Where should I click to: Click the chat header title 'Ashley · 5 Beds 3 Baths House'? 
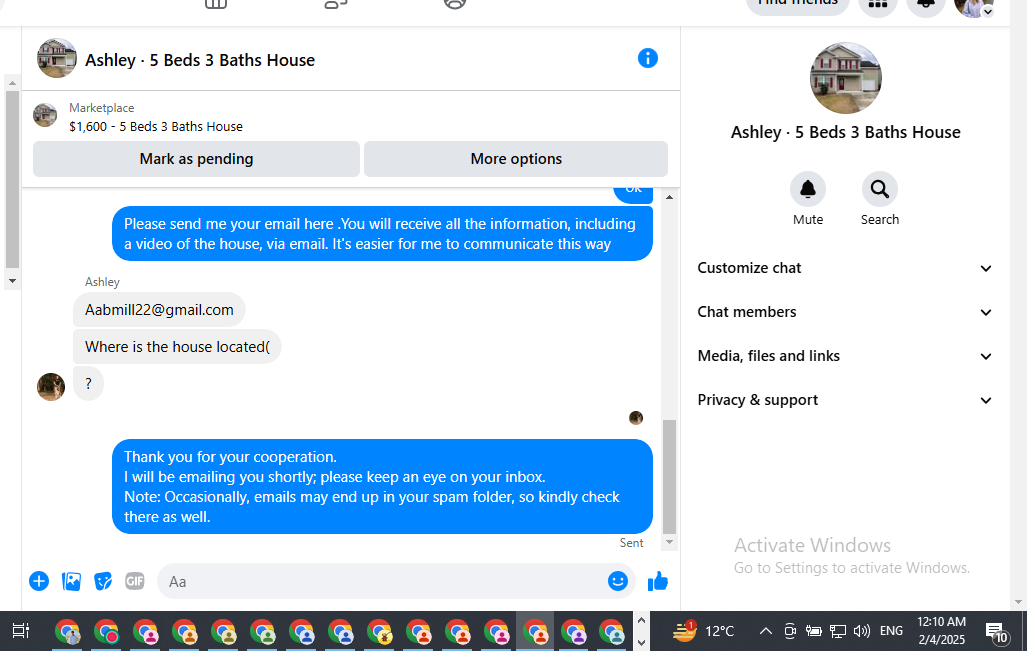click(x=200, y=60)
